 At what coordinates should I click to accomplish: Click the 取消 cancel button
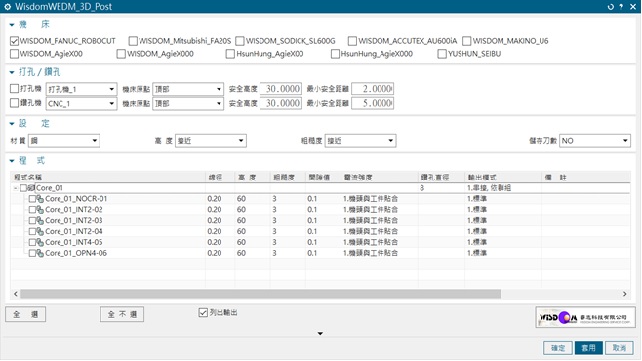619,348
